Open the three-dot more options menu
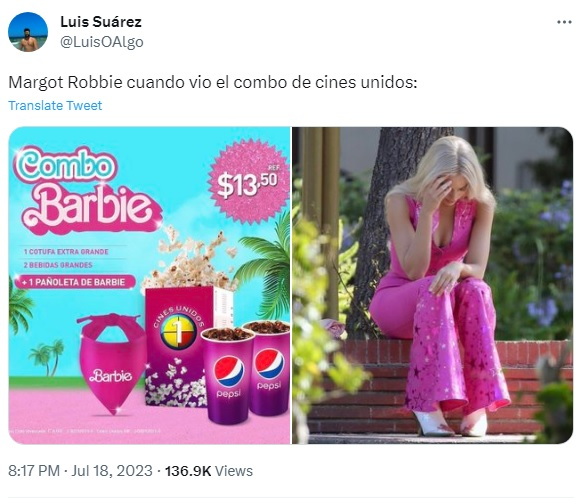This screenshot has width=586, height=498. [564, 22]
